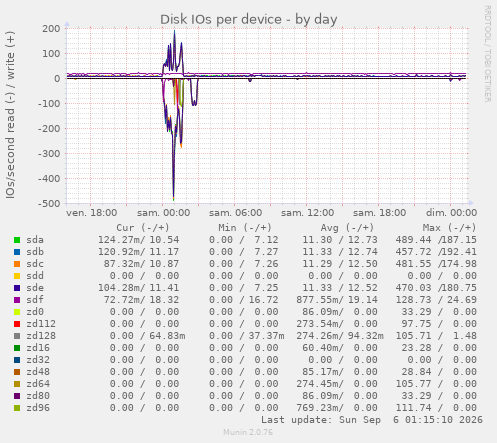Select the zd0 device label

pos(35,312)
